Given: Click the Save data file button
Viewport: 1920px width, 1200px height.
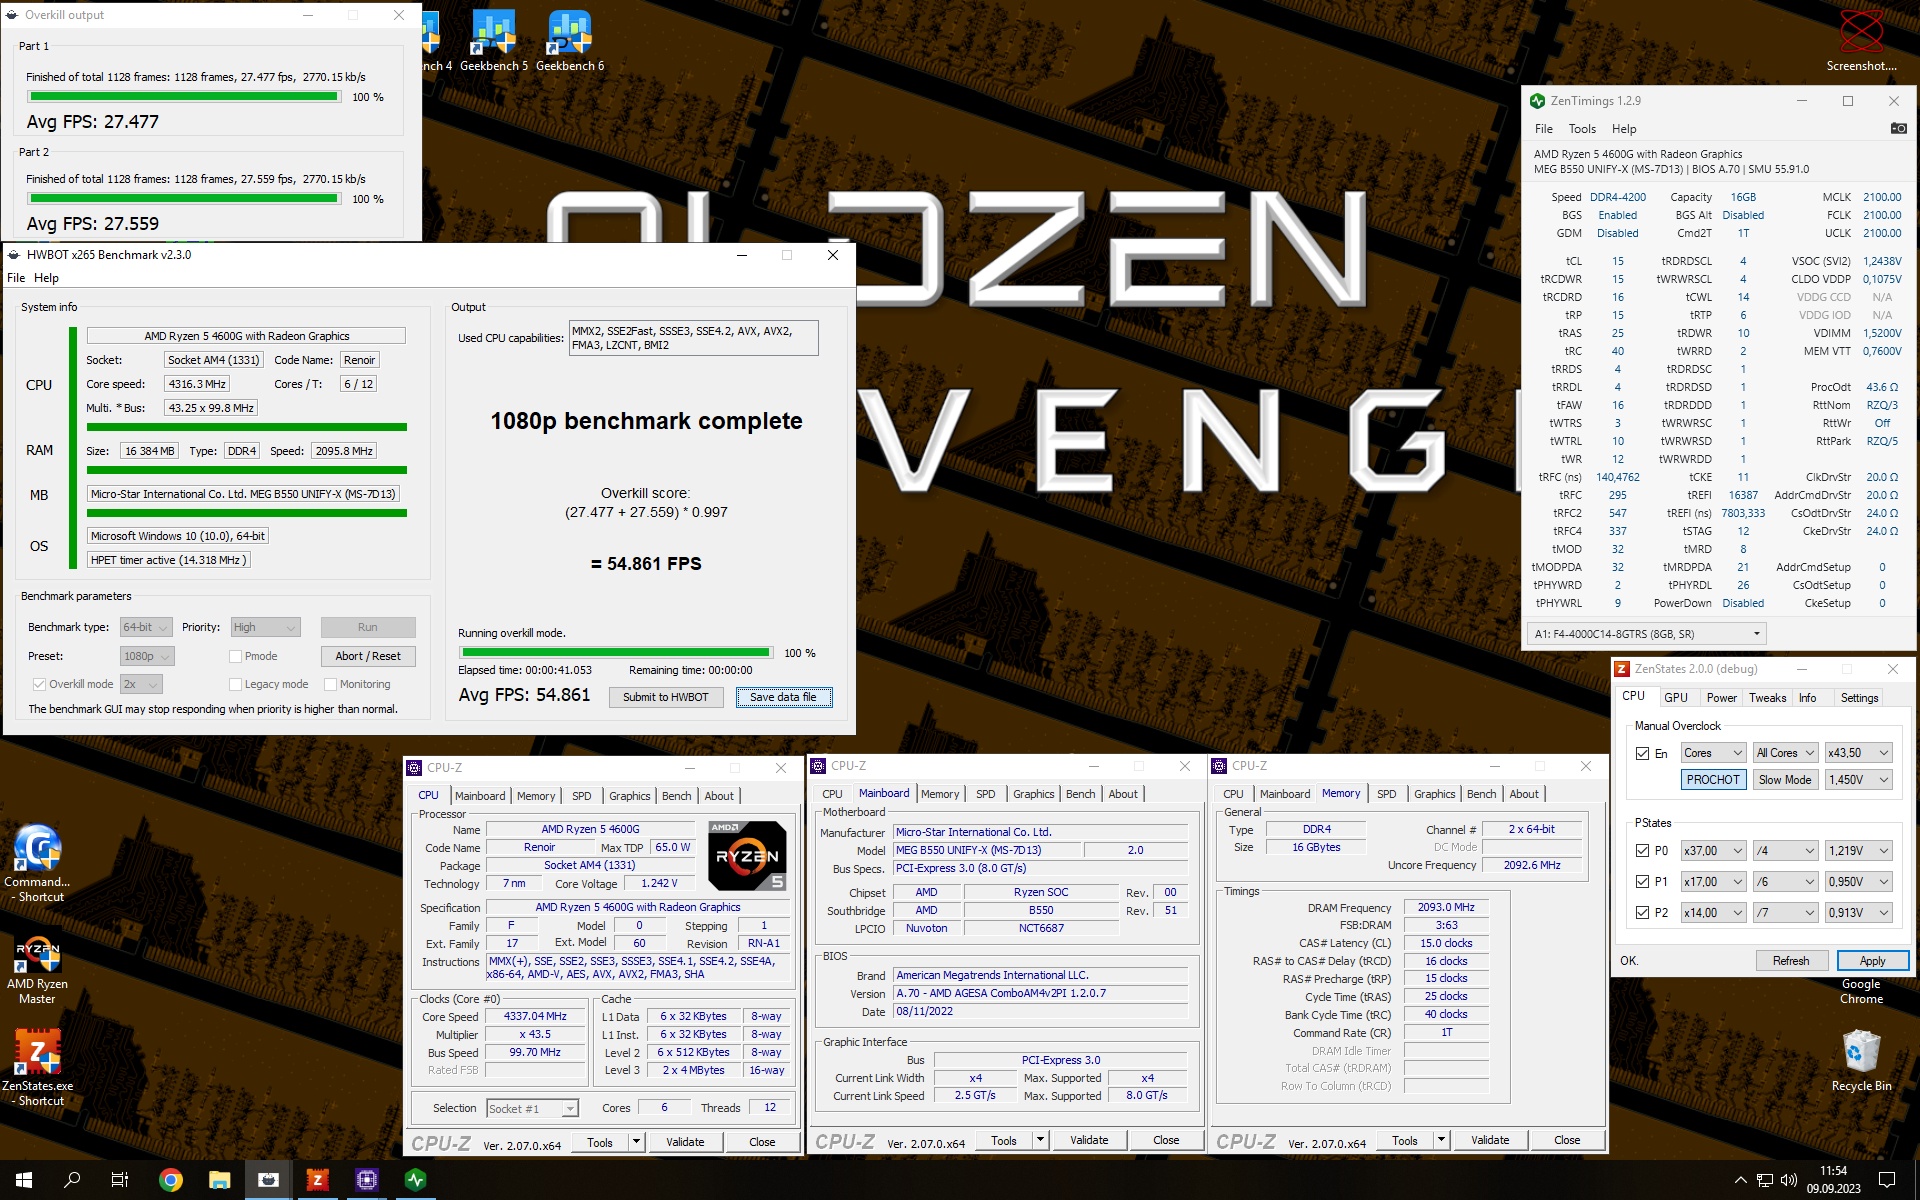Looking at the screenshot, I should coord(783,697).
